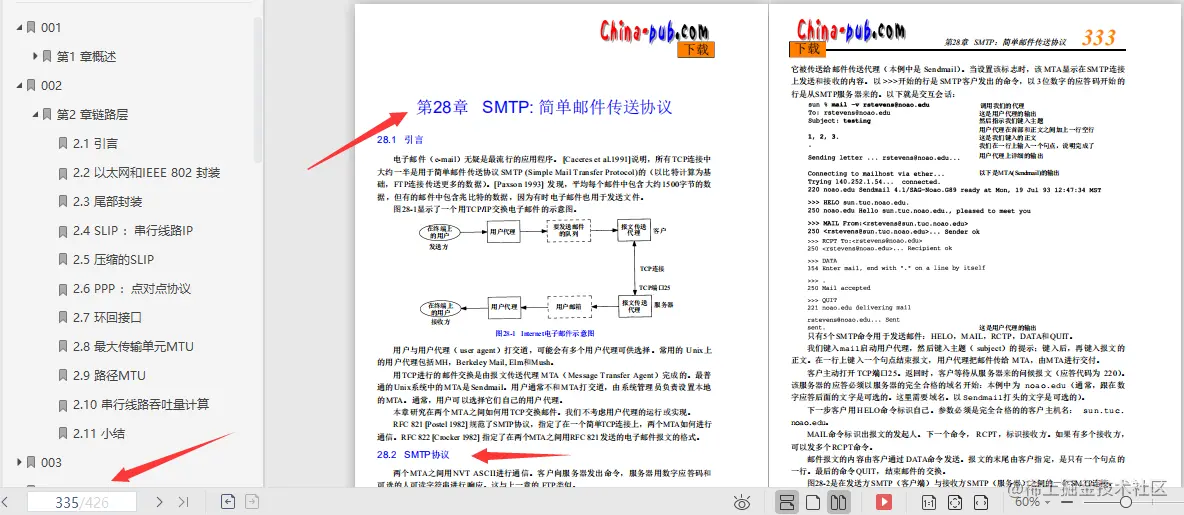Click bookmark icon beside 2.3 尾部封装
The image size is (1184, 515).
pyautogui.click(x=63, y=202)
